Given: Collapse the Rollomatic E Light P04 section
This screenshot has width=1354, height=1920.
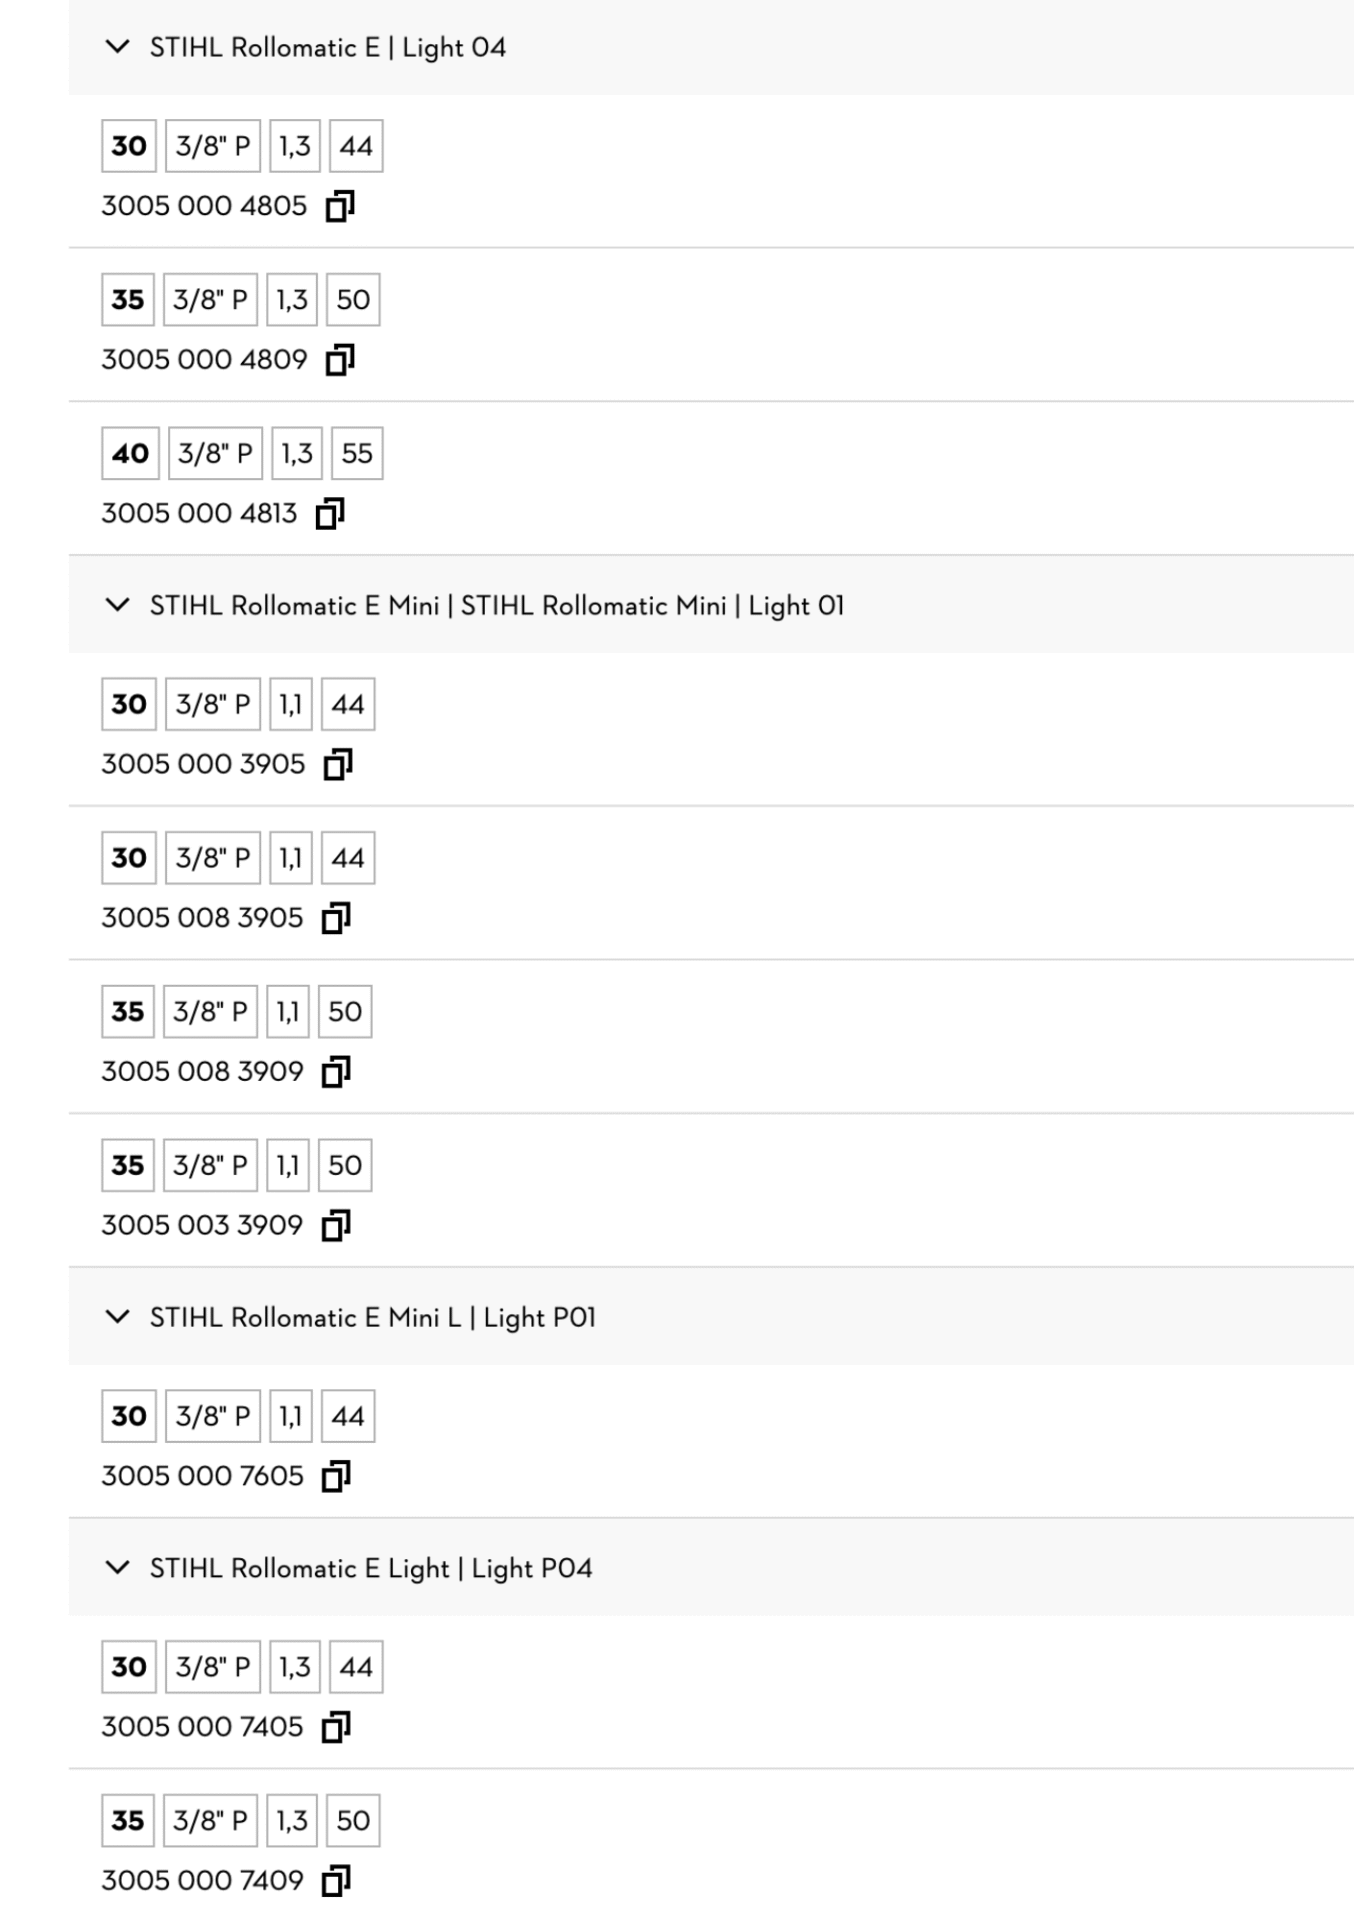Looking at the screenshot, I should [117, 1568].
